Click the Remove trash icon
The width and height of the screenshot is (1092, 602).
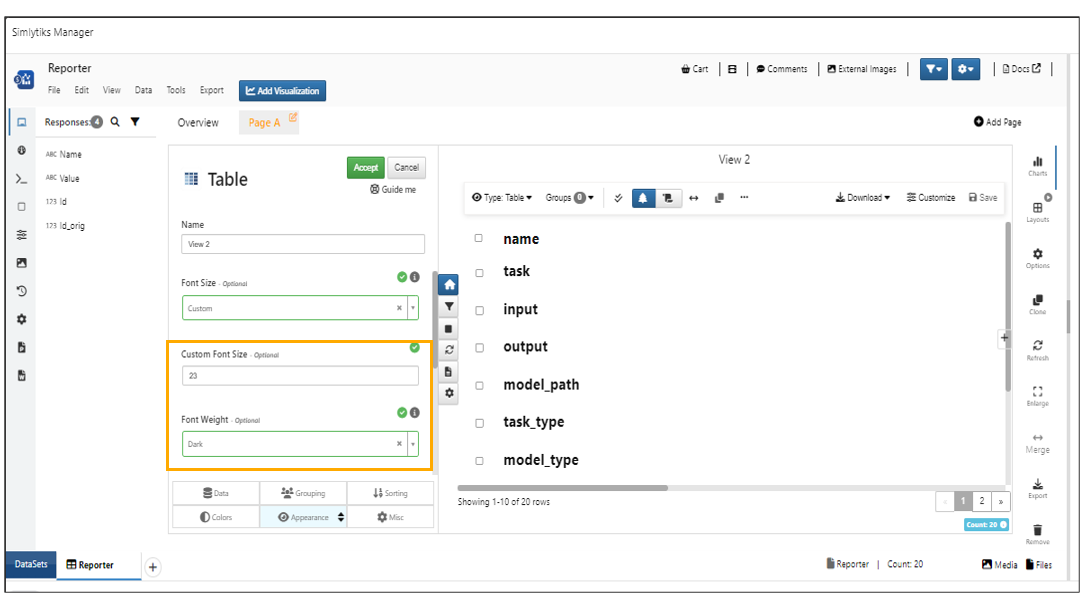coord(1037,532)
